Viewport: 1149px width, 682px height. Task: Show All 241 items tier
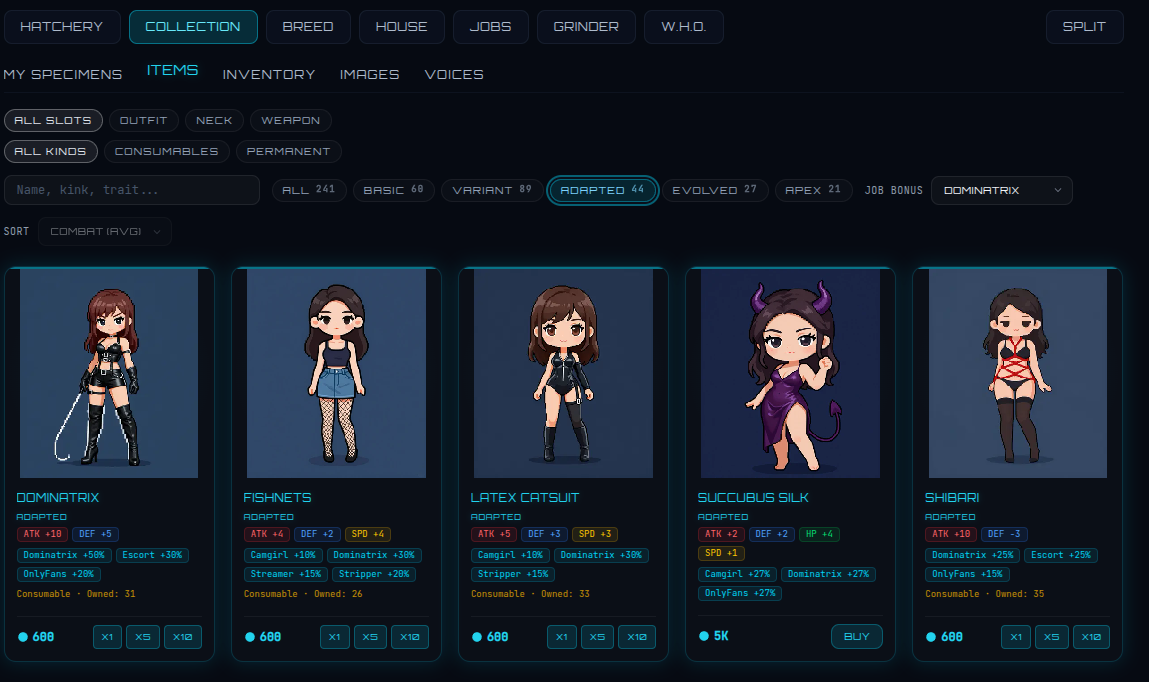(x=309, y=190)
